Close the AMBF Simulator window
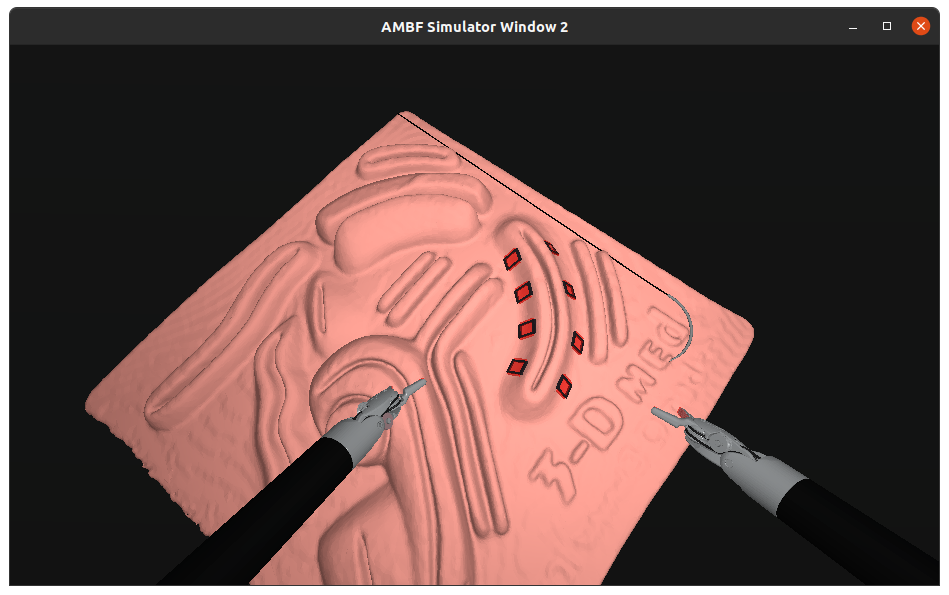This screenshot has width=949, height=595. point(920,27)
